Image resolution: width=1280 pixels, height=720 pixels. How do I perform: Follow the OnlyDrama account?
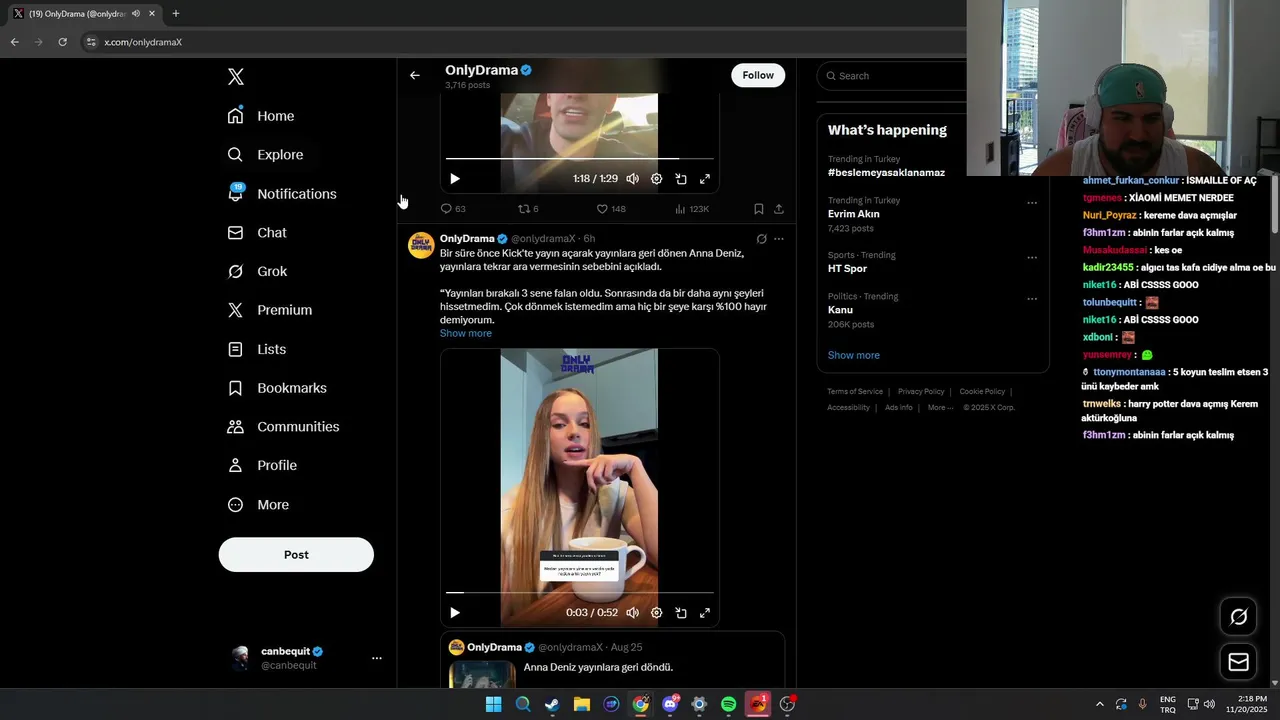tap(758, 75)
